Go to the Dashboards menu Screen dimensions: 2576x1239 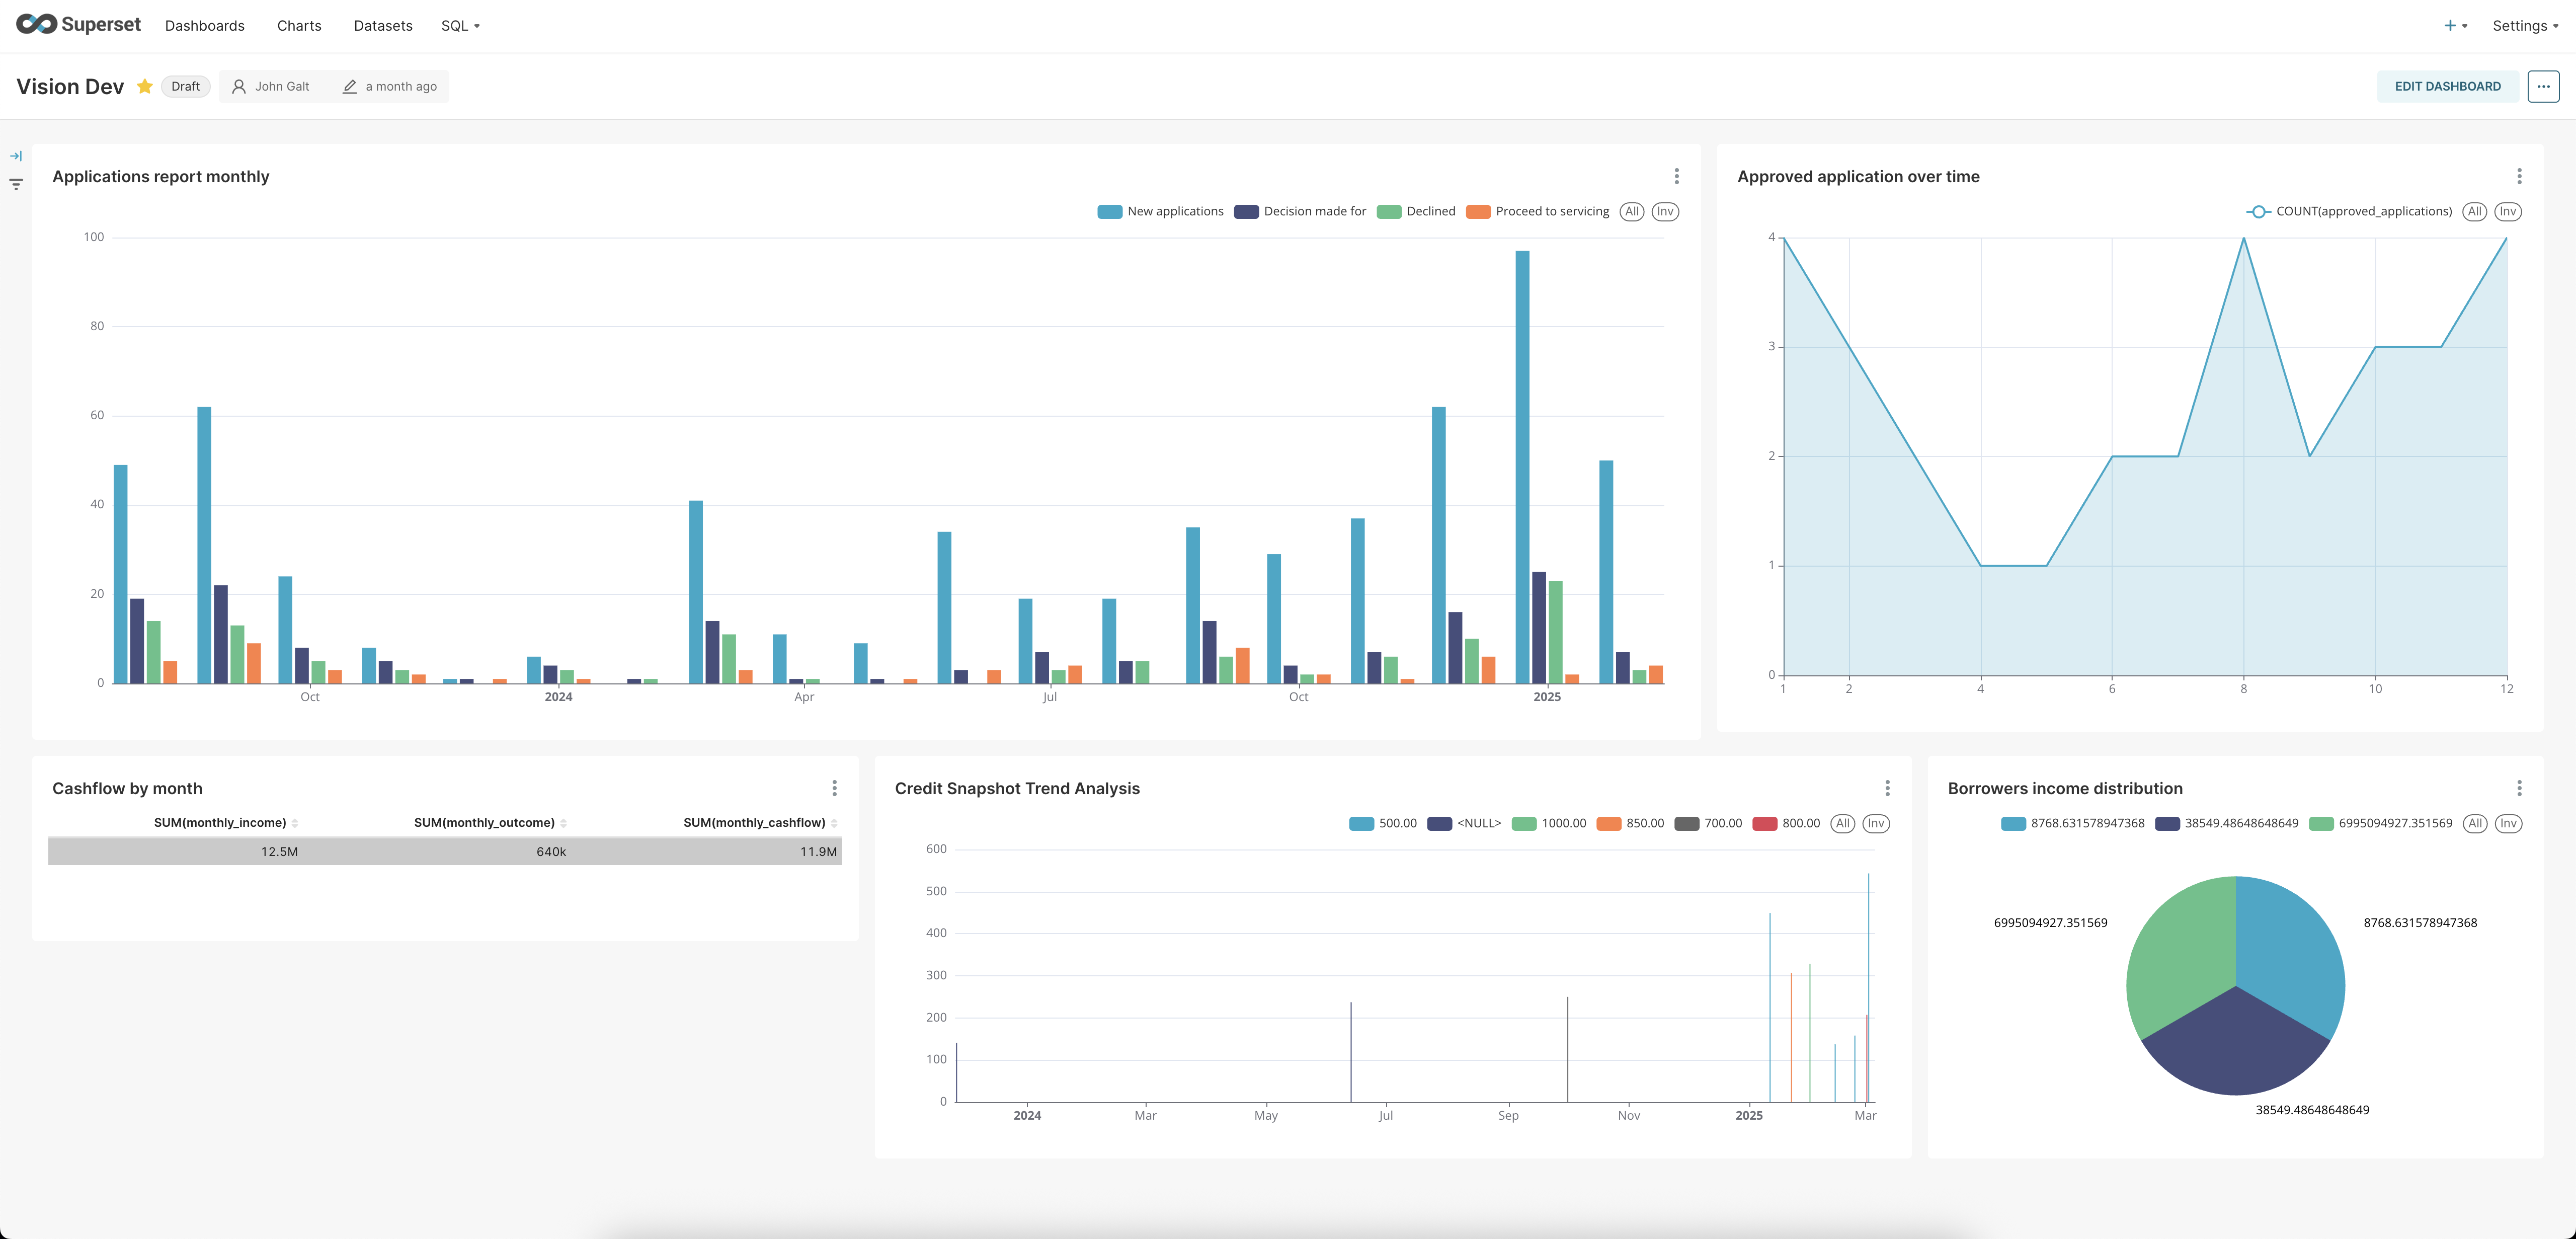(x=204, y=26)
